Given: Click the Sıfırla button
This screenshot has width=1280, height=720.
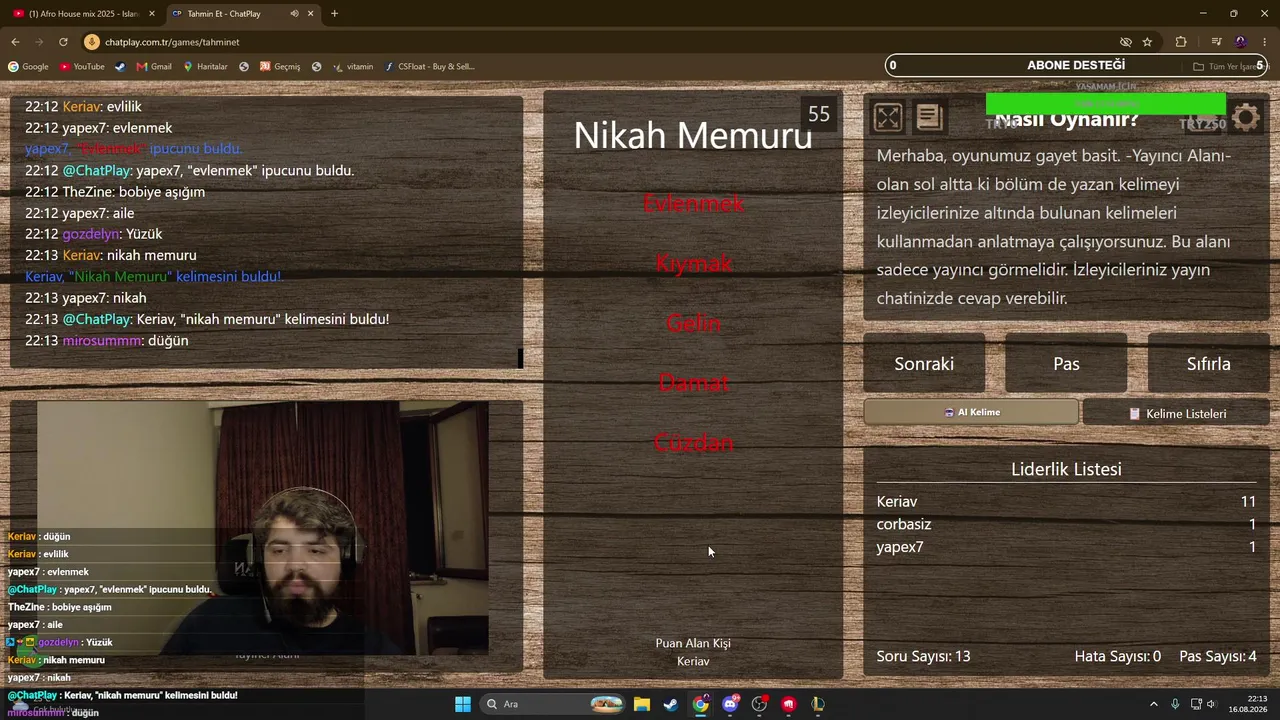Looking at the screenshot, I should [x=1208, y=364].
